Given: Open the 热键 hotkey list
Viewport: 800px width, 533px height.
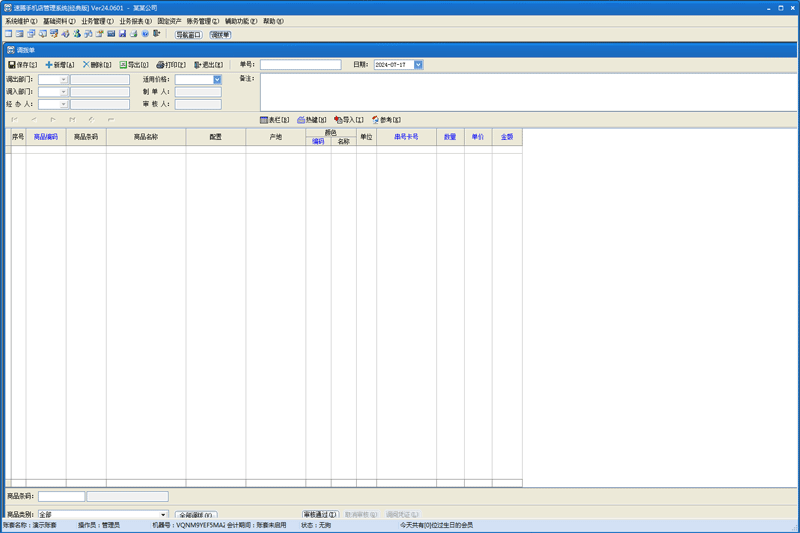Looking at the screenshot, I should coord(301,120).
